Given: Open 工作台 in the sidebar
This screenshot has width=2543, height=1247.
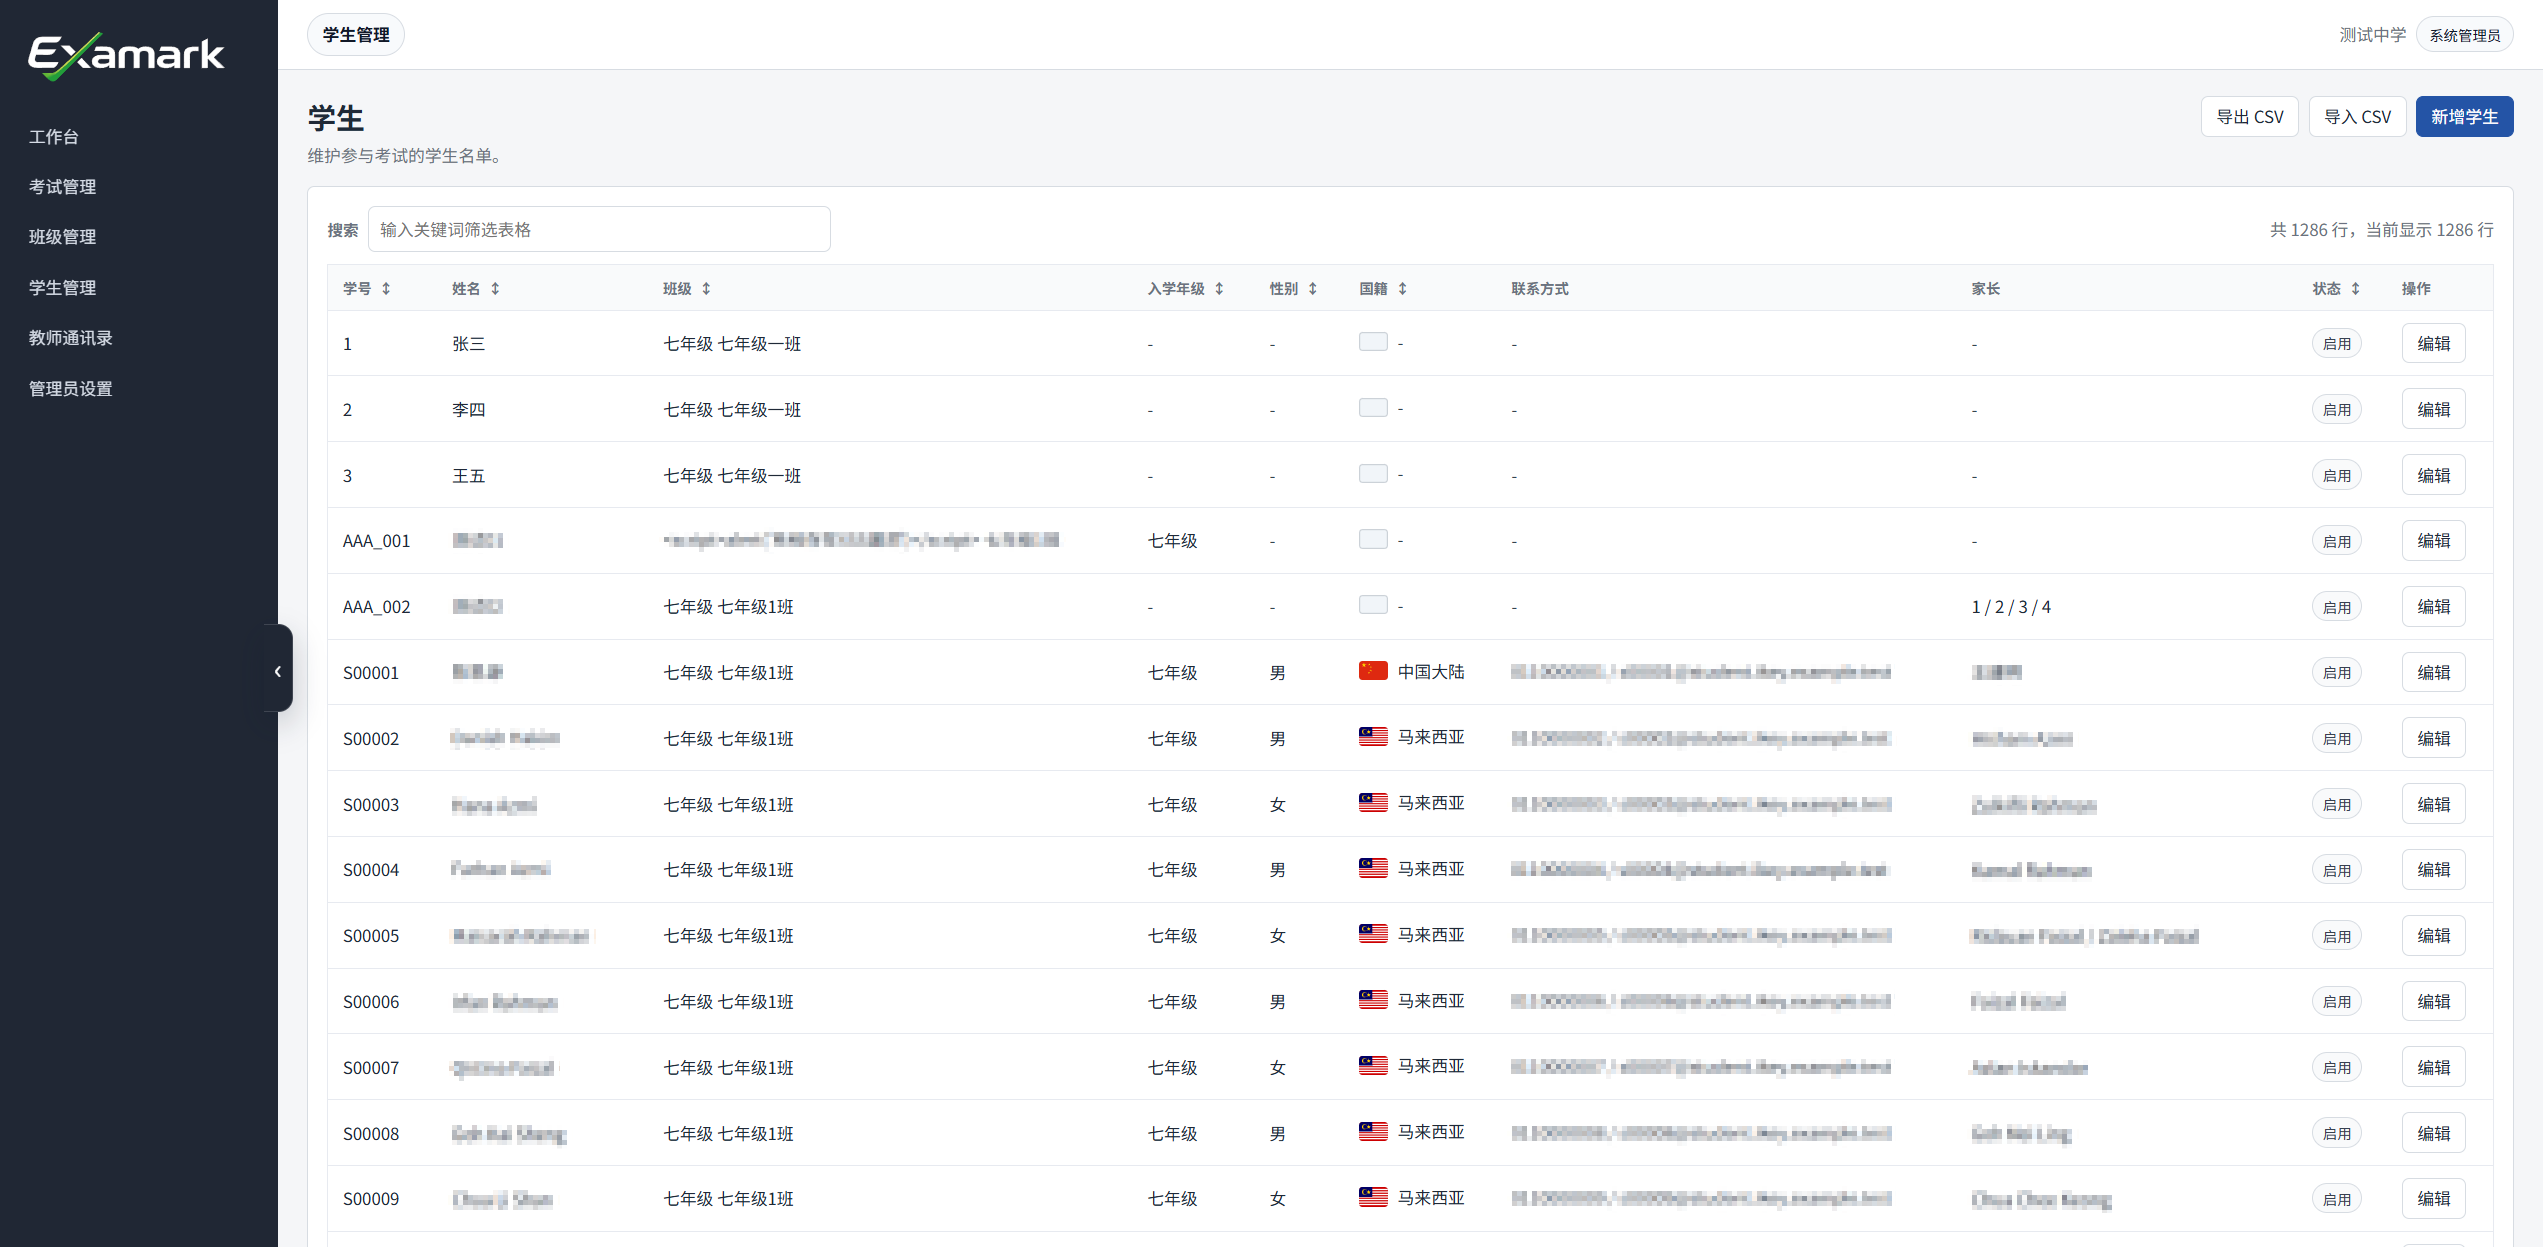Looking at the screenshot, I should click(54, 137).
